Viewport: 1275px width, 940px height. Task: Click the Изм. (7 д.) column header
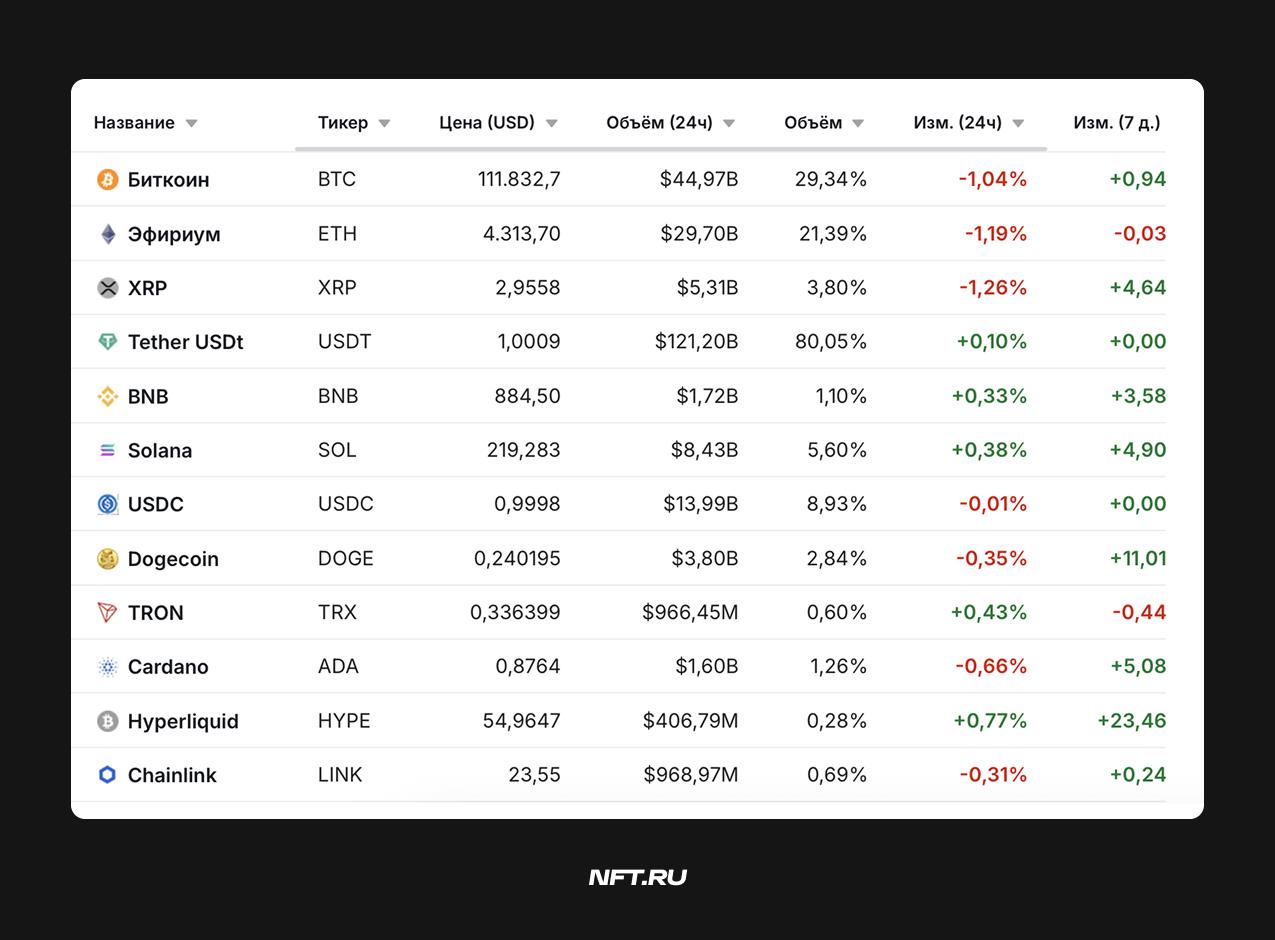tap(1117, 123)
